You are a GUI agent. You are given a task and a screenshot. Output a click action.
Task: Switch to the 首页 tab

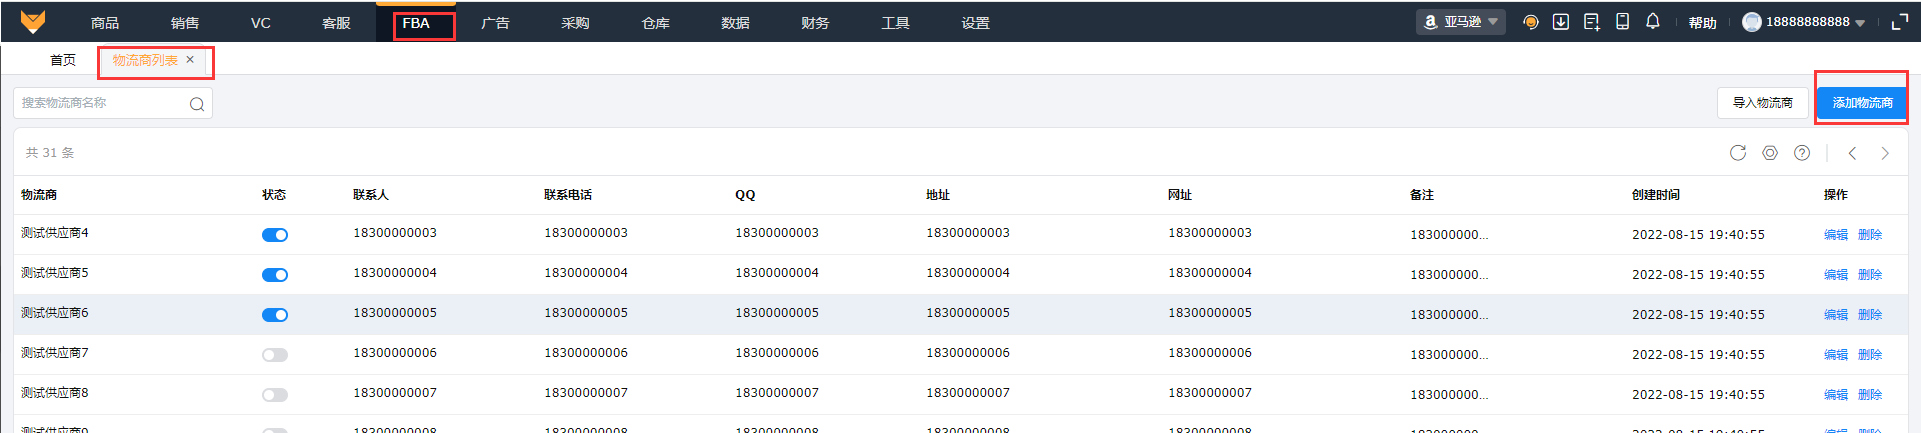click(63, 60)
